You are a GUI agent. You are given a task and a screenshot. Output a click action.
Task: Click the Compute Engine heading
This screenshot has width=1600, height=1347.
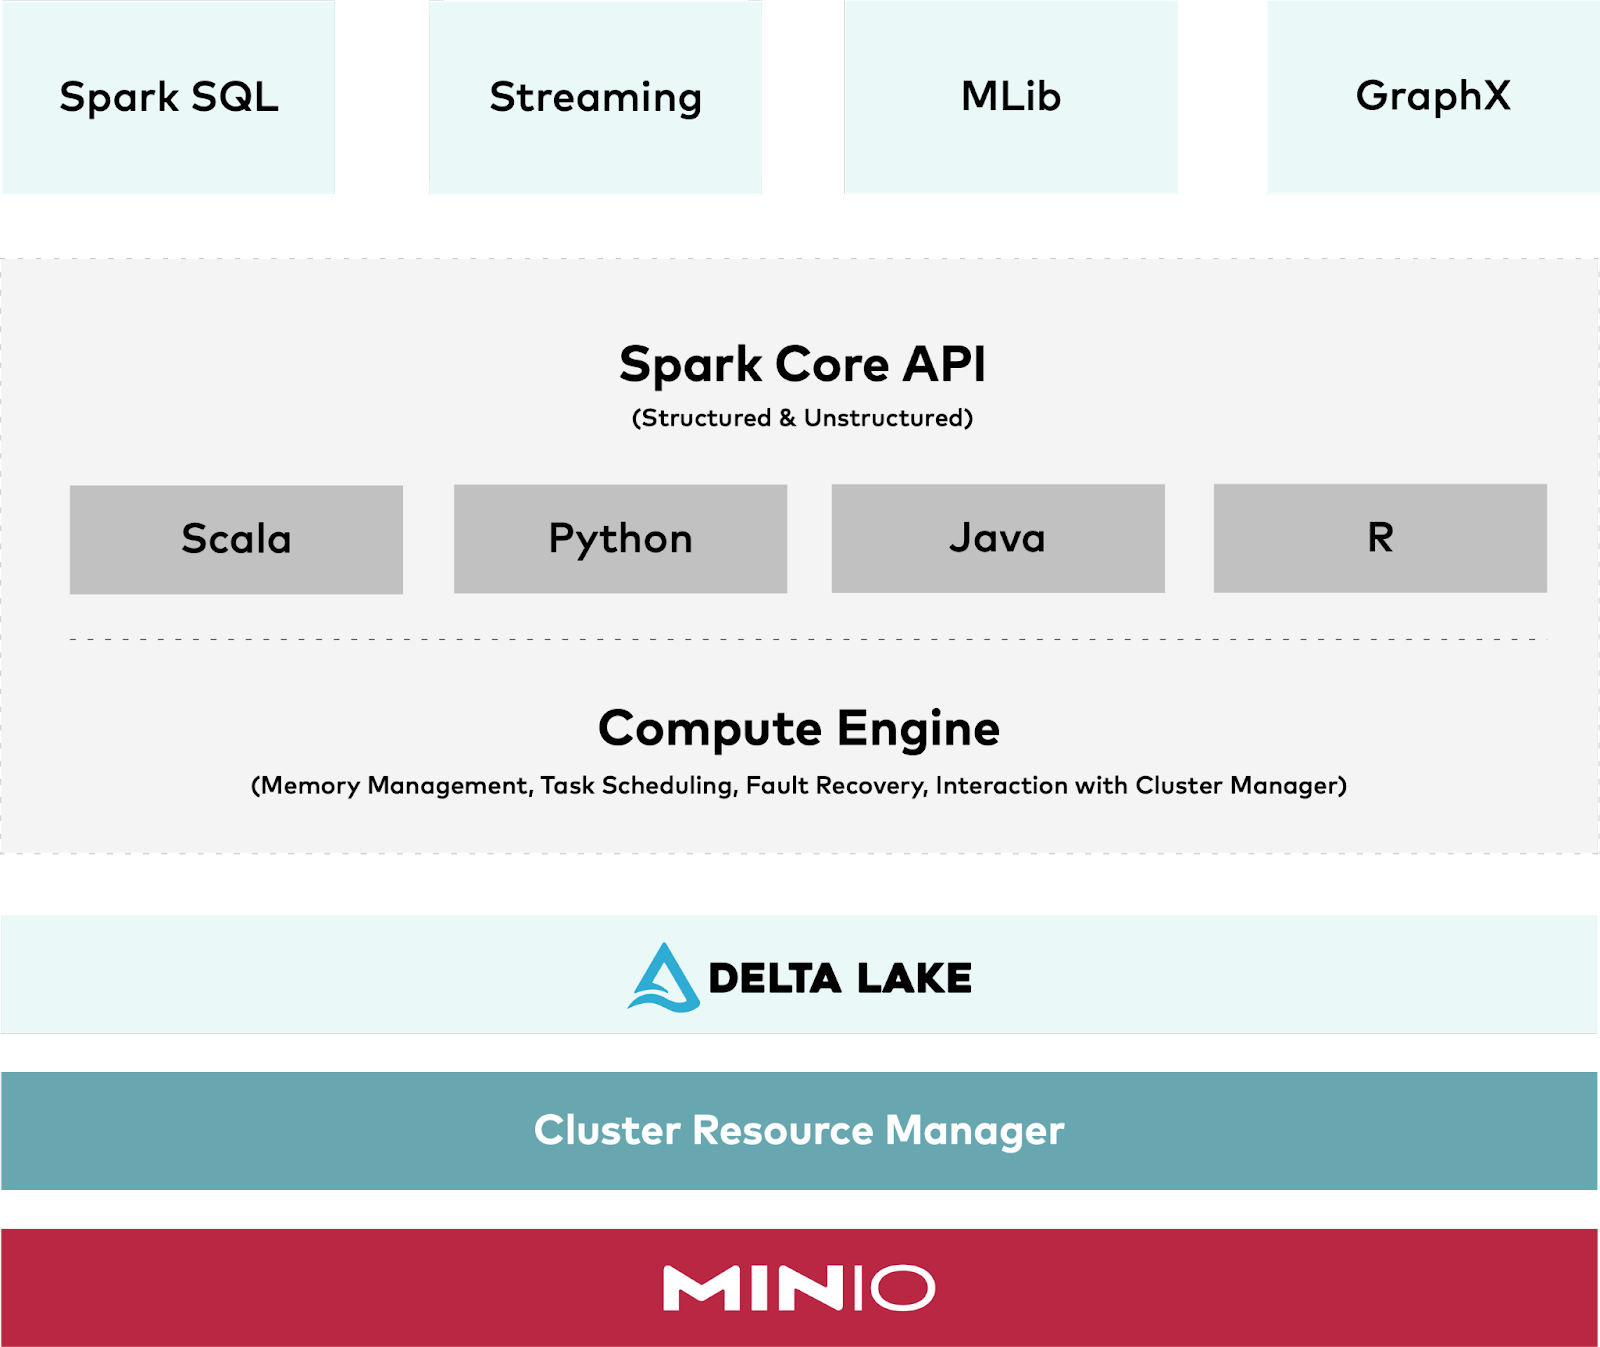tap(799, 728)
